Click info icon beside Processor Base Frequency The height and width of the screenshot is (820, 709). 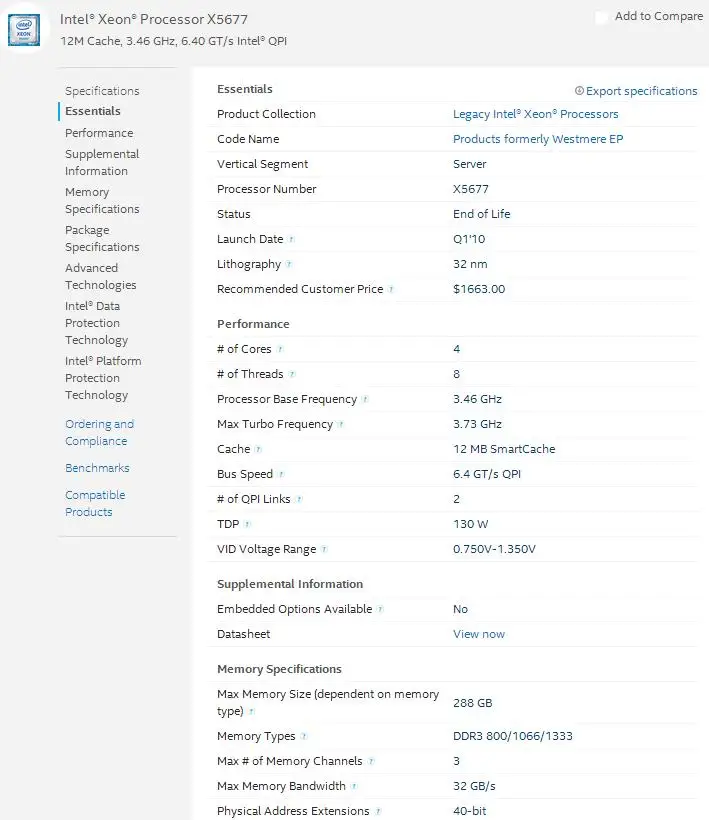[x=365, y=400]
